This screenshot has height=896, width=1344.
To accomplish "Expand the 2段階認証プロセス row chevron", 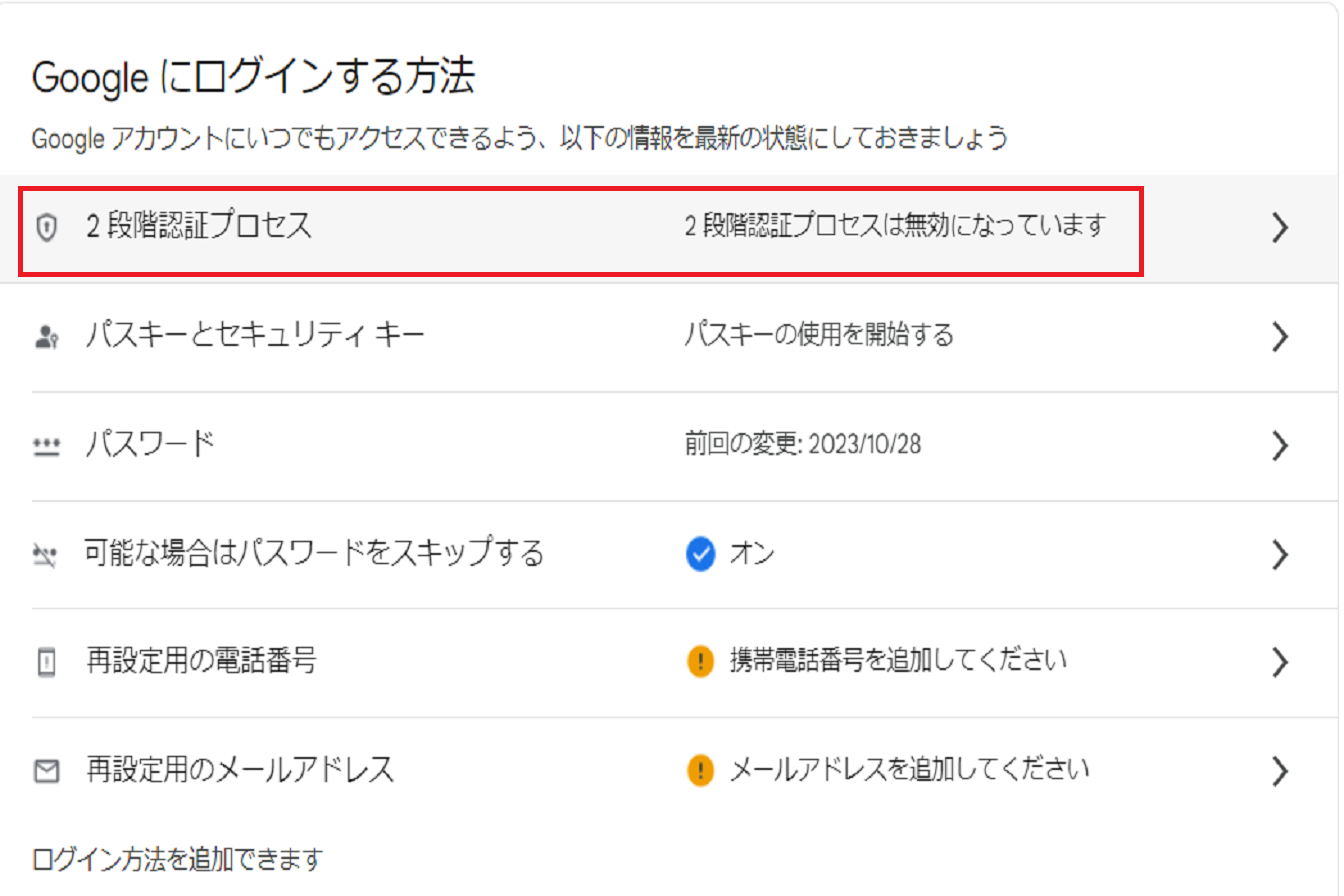I will 1279,228.
